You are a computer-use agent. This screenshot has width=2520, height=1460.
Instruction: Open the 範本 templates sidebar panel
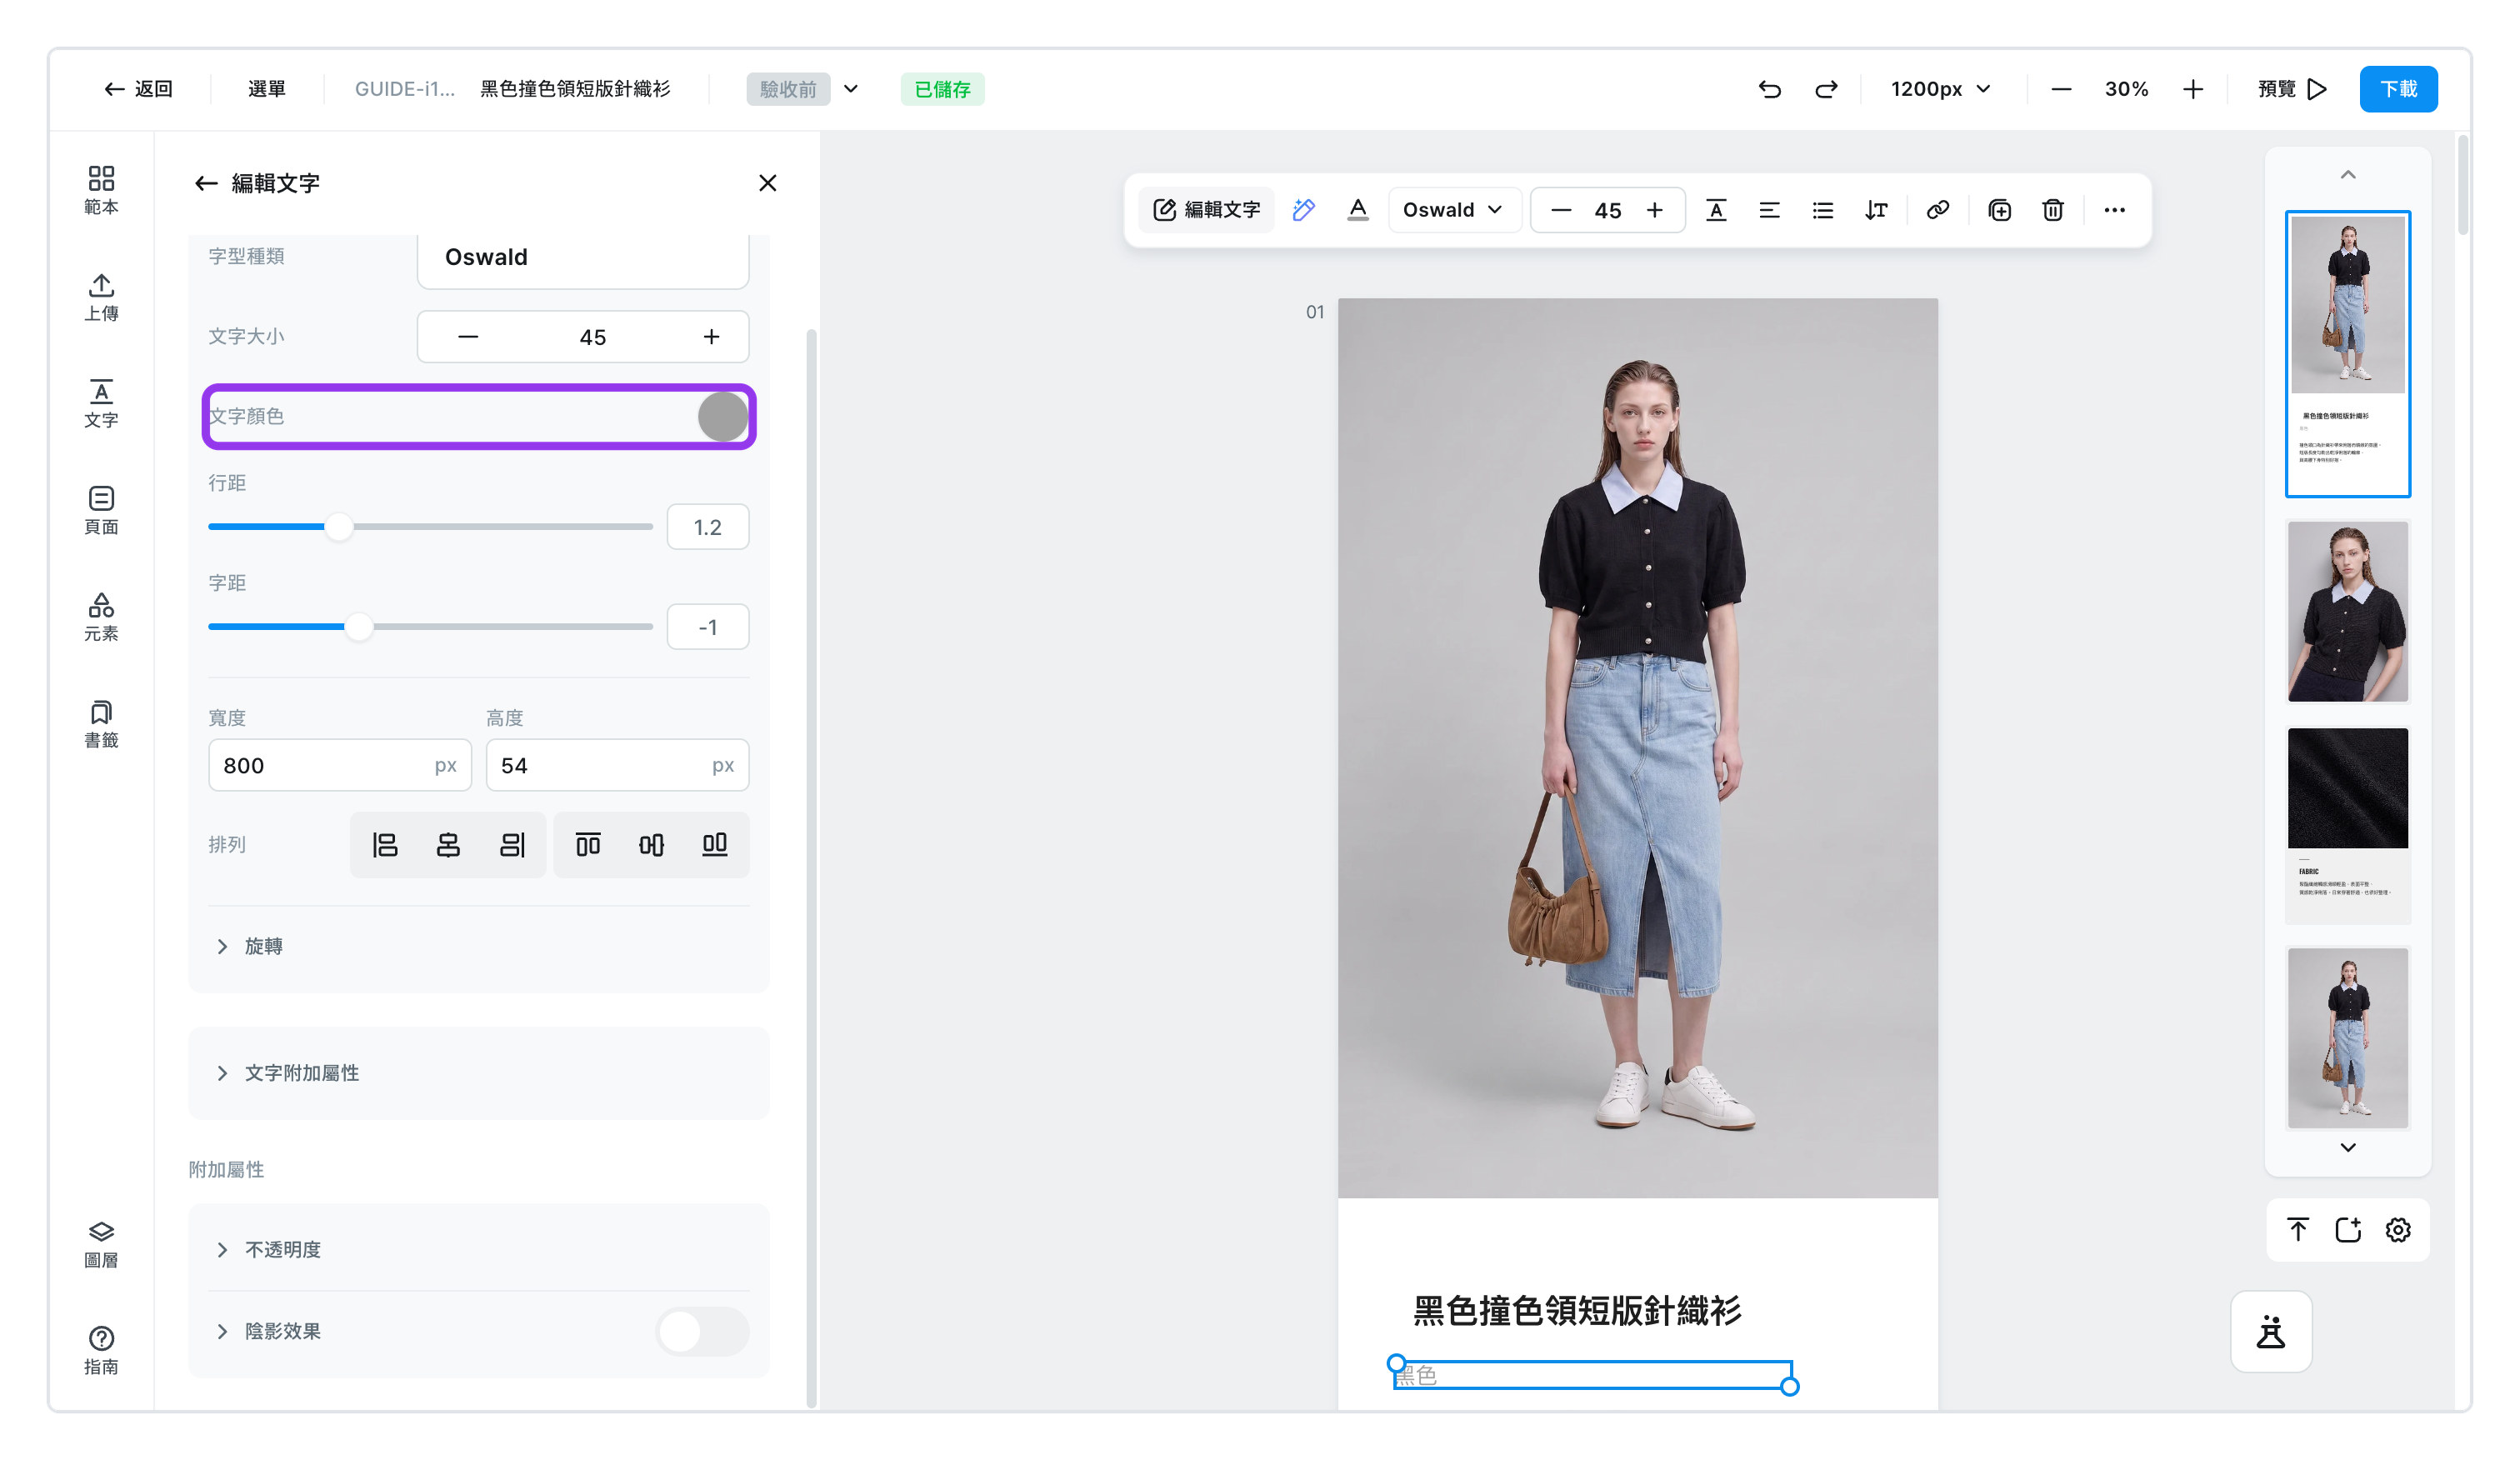[101, 190]
